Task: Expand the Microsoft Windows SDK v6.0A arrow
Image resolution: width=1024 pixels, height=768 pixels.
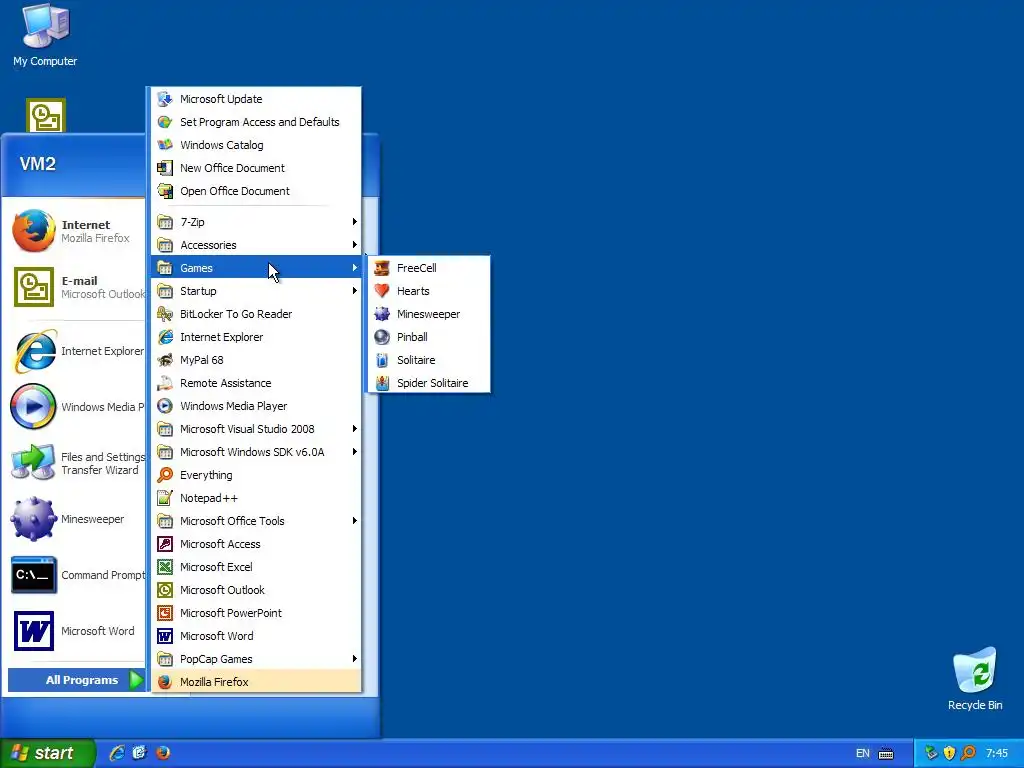Action: point(355,451)
